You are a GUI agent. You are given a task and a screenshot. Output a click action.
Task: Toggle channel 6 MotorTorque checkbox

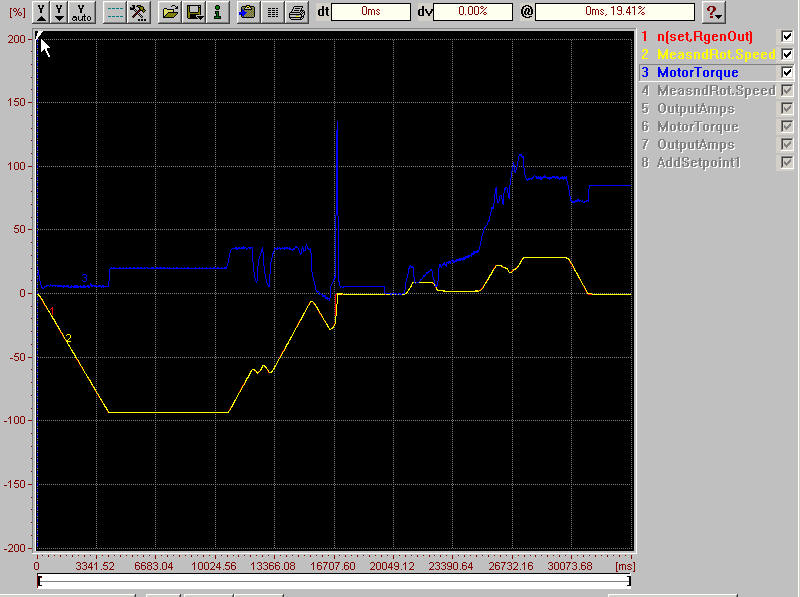[x=787, y=126]
